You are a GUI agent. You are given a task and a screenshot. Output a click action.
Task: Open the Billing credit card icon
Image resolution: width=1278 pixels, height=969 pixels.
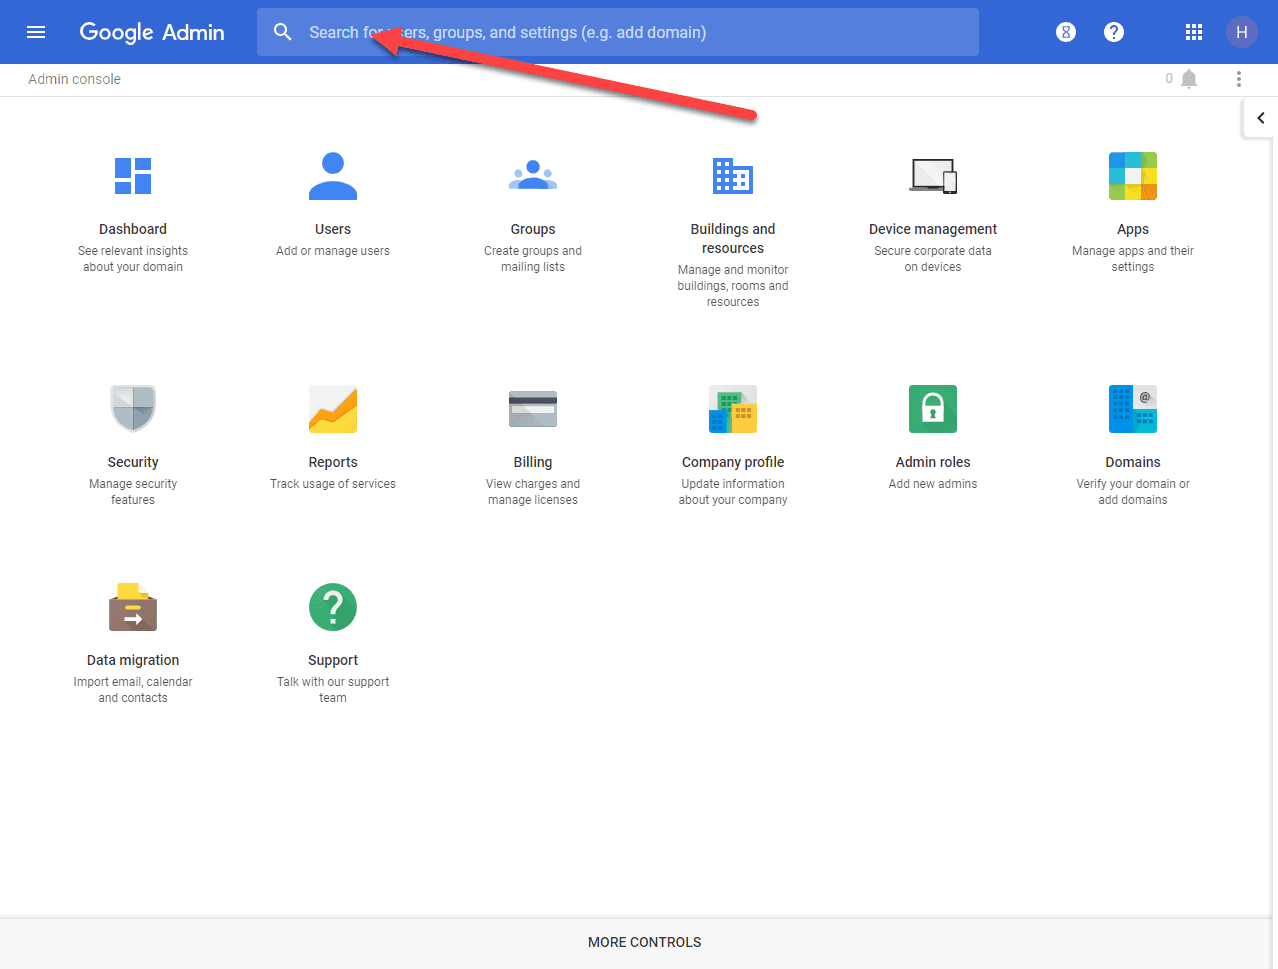click(x=533, y=408)
